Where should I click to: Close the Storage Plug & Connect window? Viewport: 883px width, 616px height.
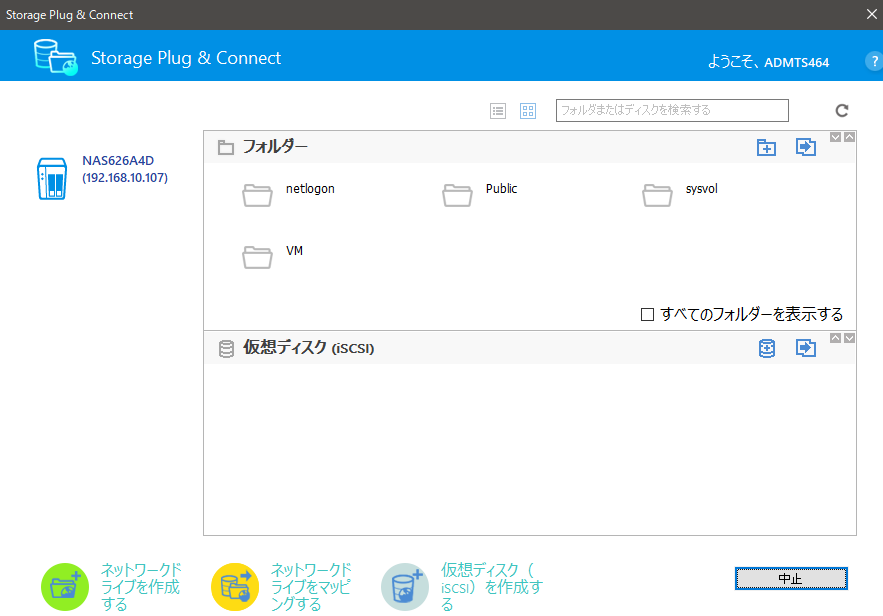pos(871,14)
